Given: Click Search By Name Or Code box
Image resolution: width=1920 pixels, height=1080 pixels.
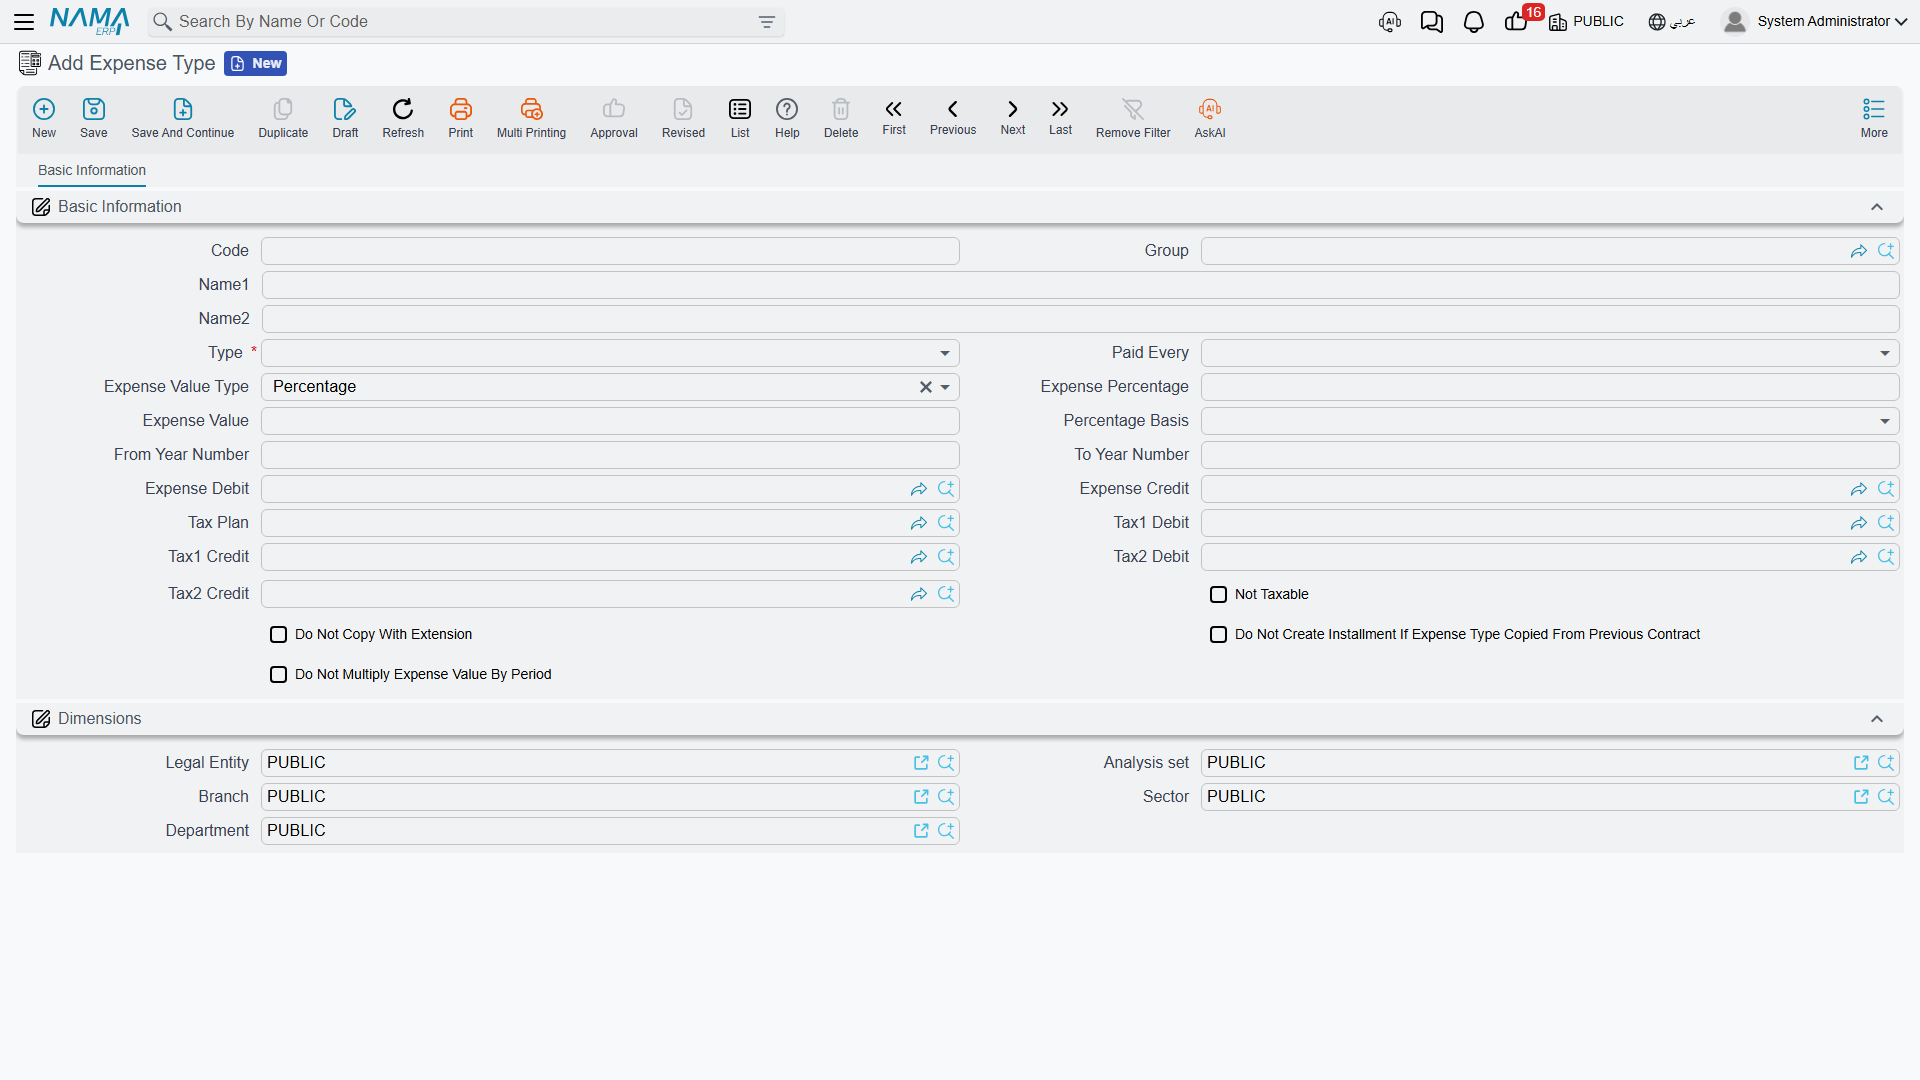Looking at the screenshot, I should click(x=465, y=22).
